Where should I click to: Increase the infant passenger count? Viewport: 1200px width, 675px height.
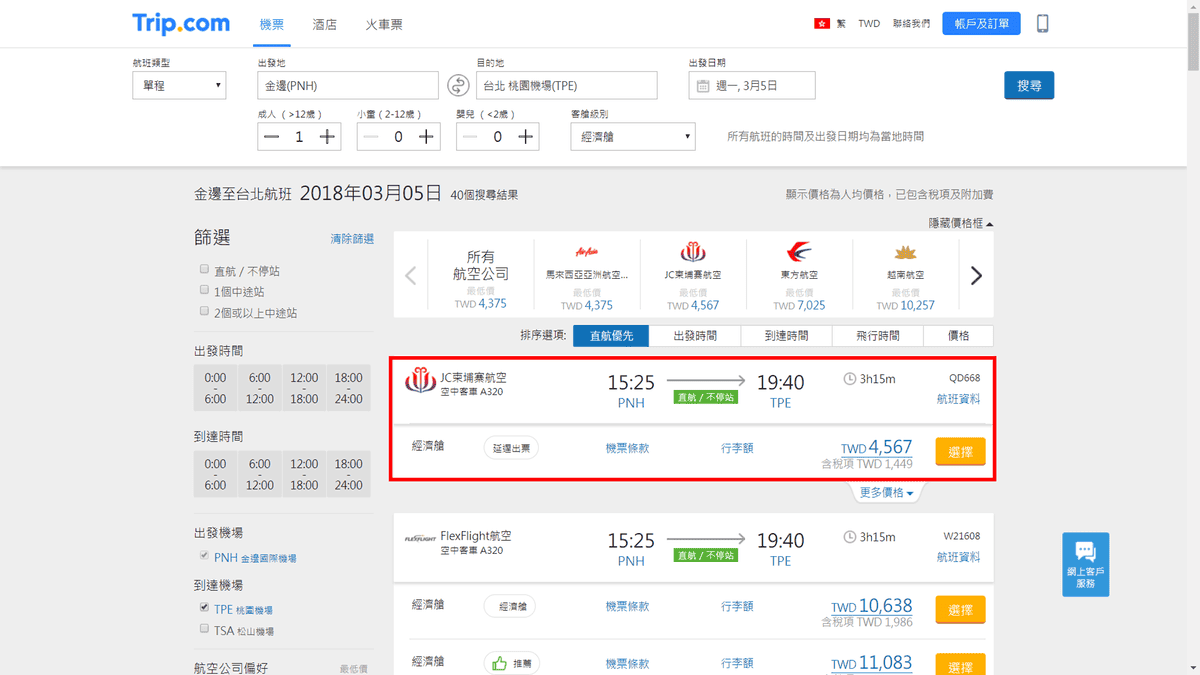point(525,137)
